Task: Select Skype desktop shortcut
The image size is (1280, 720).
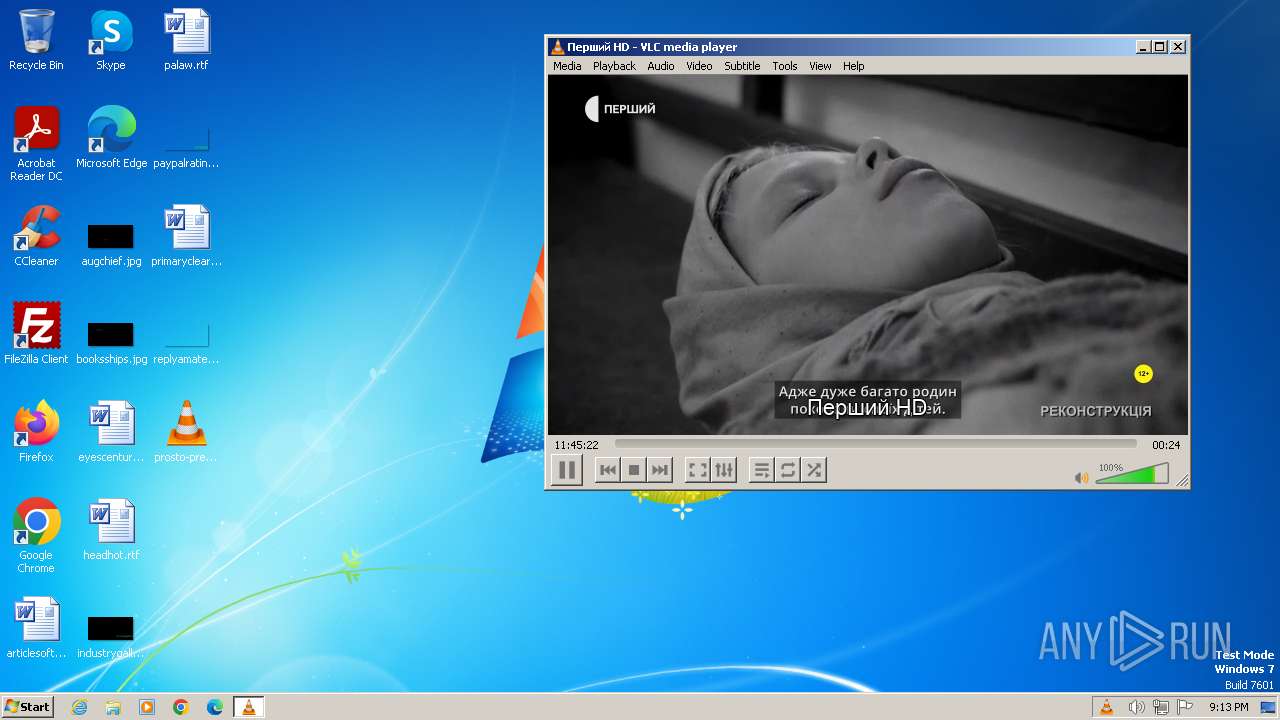Action: (111, 40)
